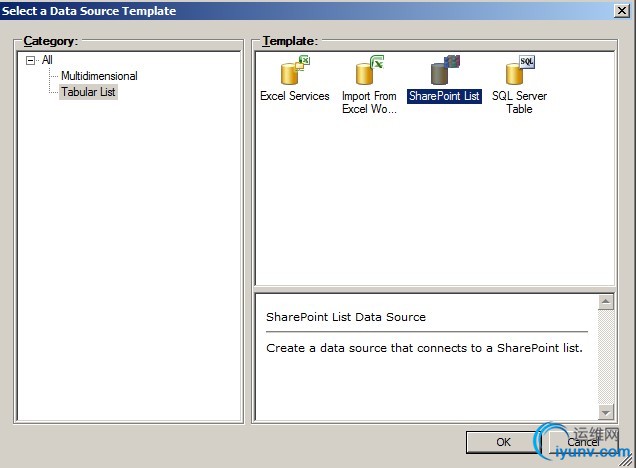Click the SQL Server Table label
The height and width of the screenshot is (468, 636).
pos(520,102)
